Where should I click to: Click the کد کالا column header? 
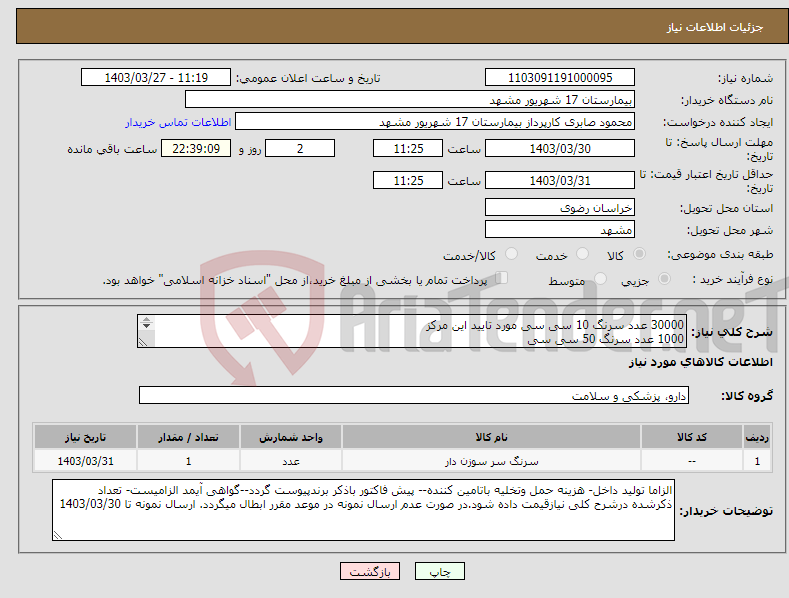pos(691,437)
